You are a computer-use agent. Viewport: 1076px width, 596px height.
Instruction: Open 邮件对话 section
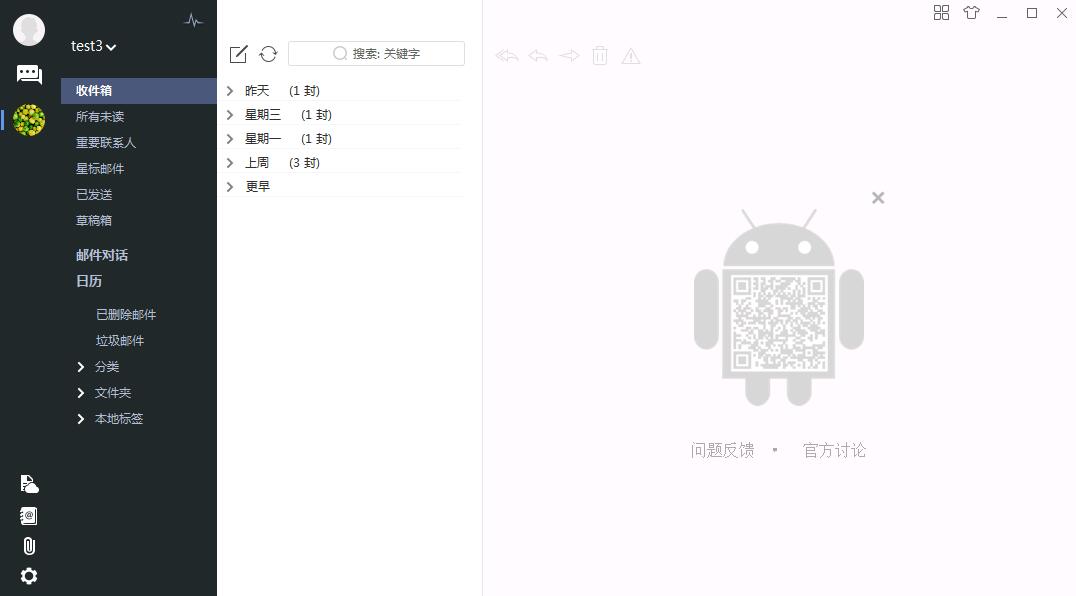tap(102, 255)
